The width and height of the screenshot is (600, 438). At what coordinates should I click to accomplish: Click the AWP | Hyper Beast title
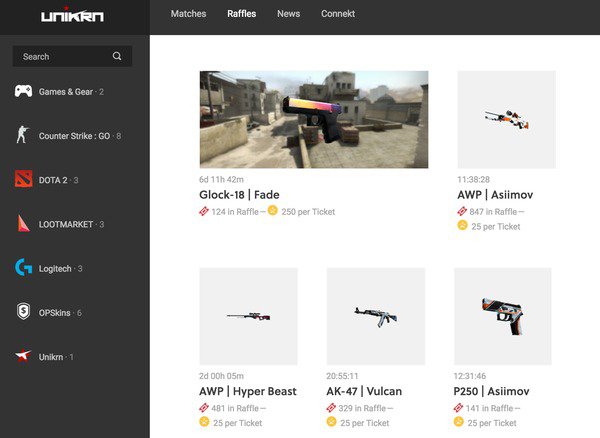pos(248,391)
